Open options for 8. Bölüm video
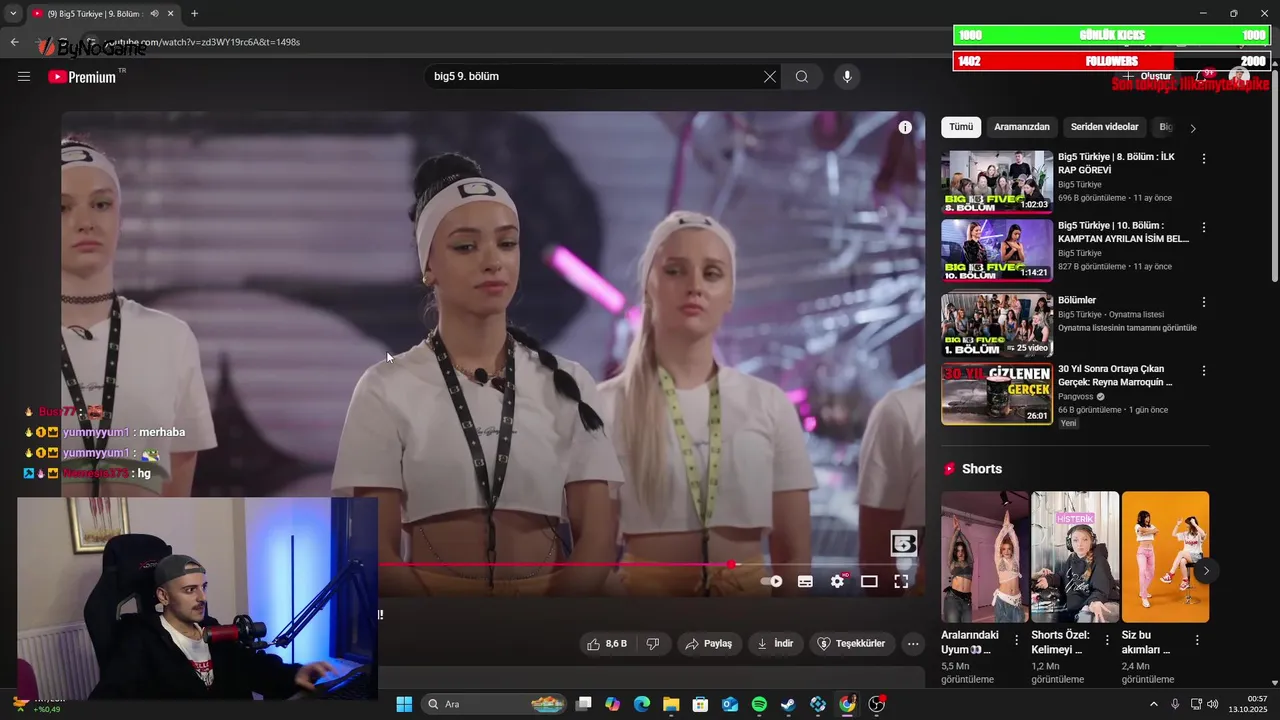Image resolution: width=1280 pixels, height=720 pixels. pos(1204,159)
